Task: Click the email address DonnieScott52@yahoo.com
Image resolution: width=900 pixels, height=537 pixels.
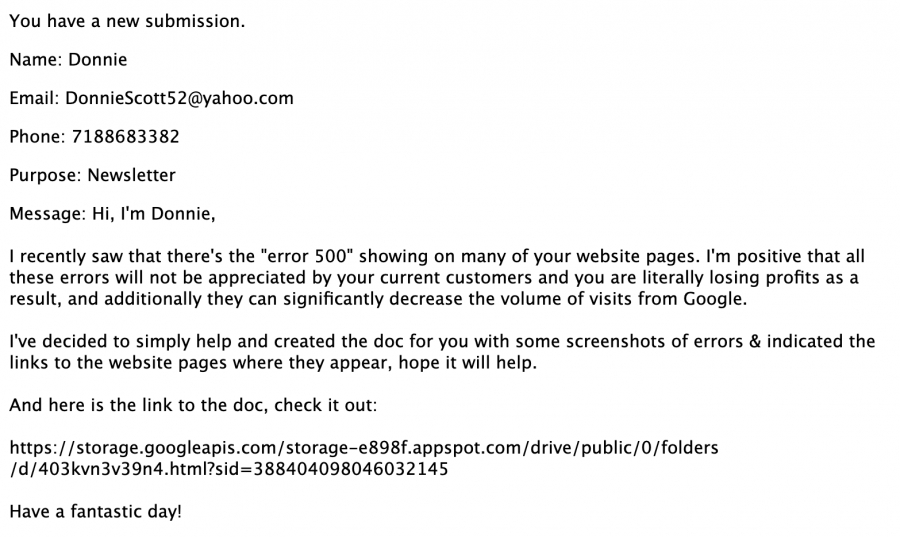Action: point(179,98)
